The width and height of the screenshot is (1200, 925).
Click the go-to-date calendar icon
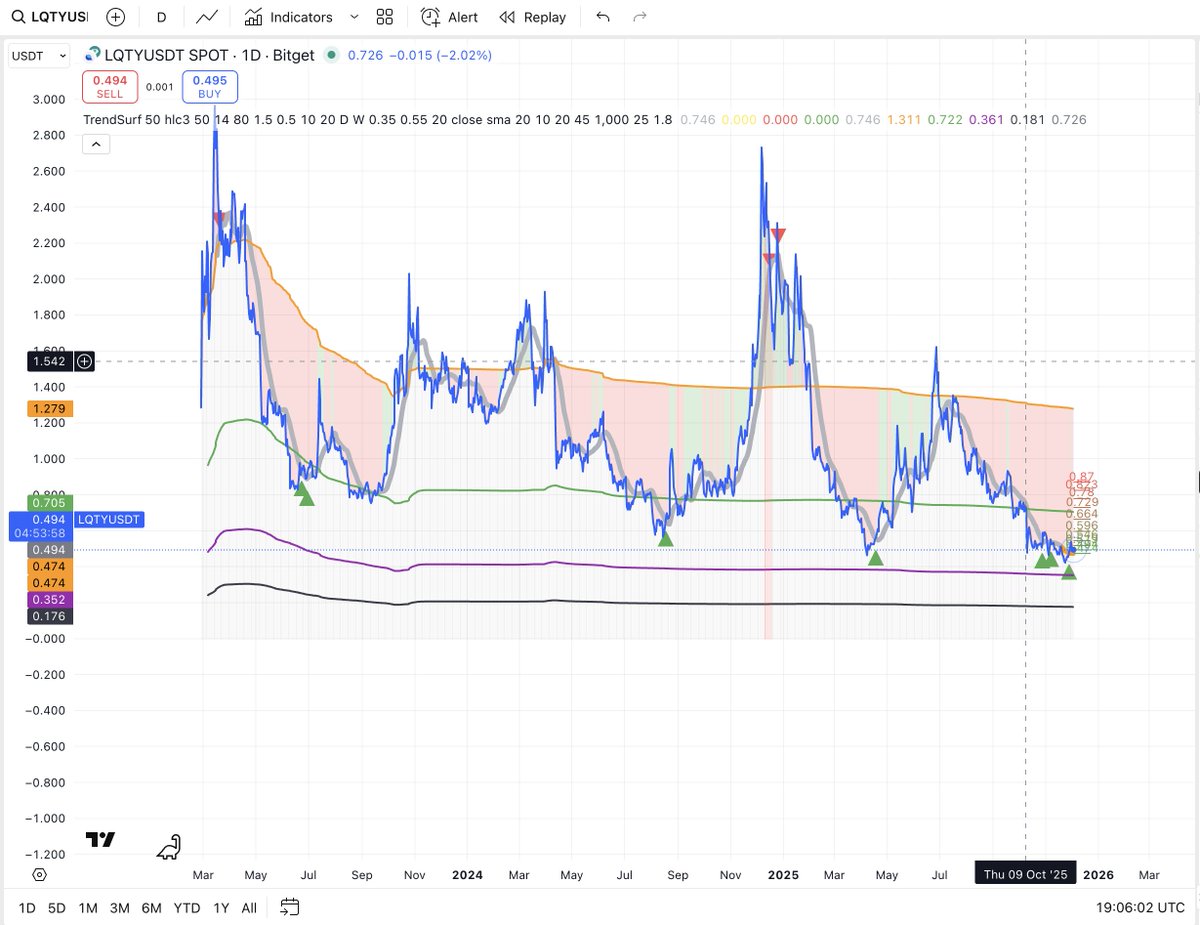(x=289, y=908)
